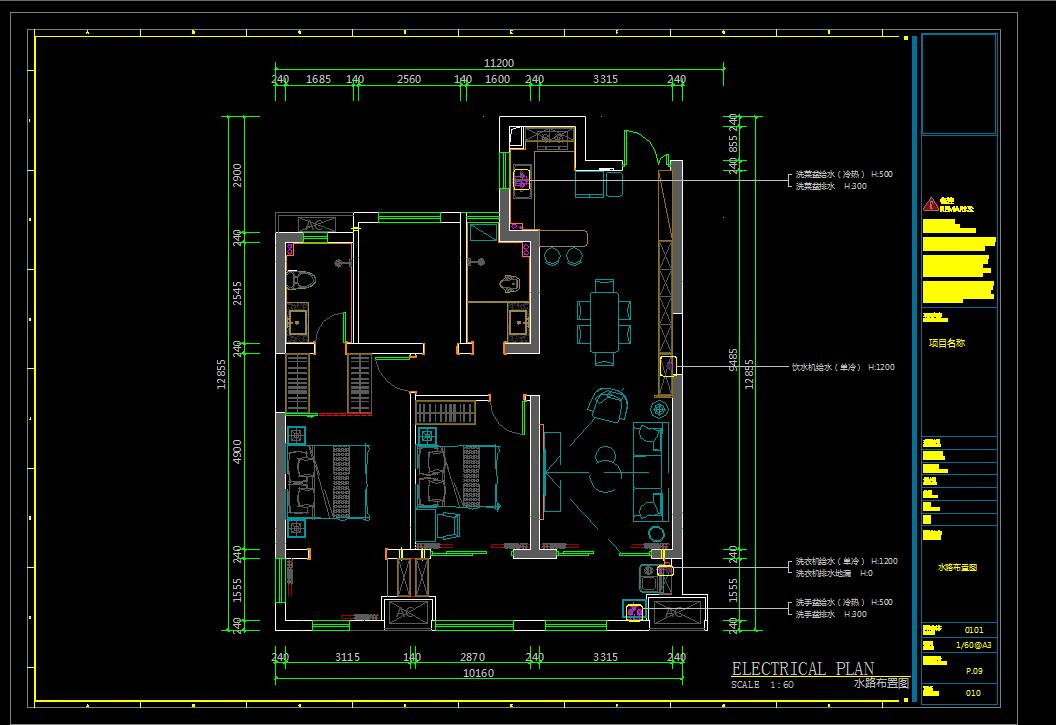This screenshot has width=1056, height=725.
Task: Pick the double bed in the left bedroom
Action: click(x=328, y=481)
